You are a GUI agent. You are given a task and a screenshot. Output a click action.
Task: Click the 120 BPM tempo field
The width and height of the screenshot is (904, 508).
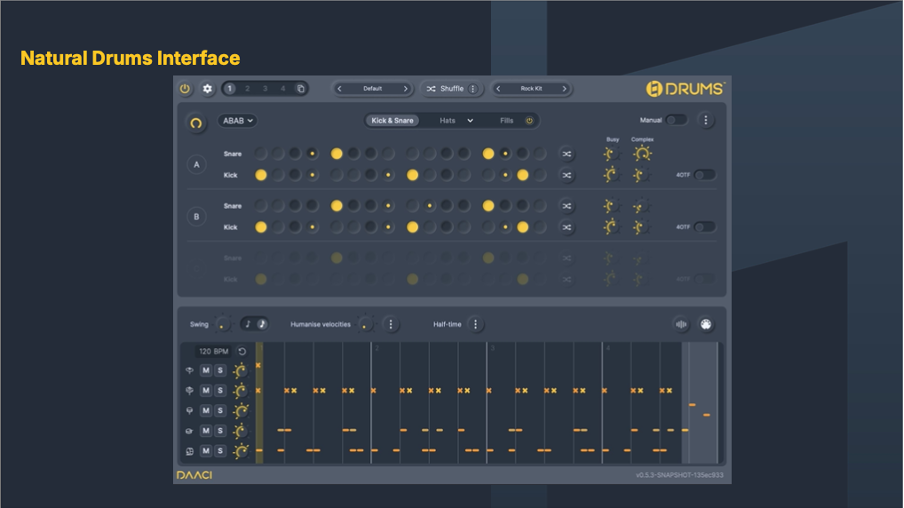coord(213,351)
